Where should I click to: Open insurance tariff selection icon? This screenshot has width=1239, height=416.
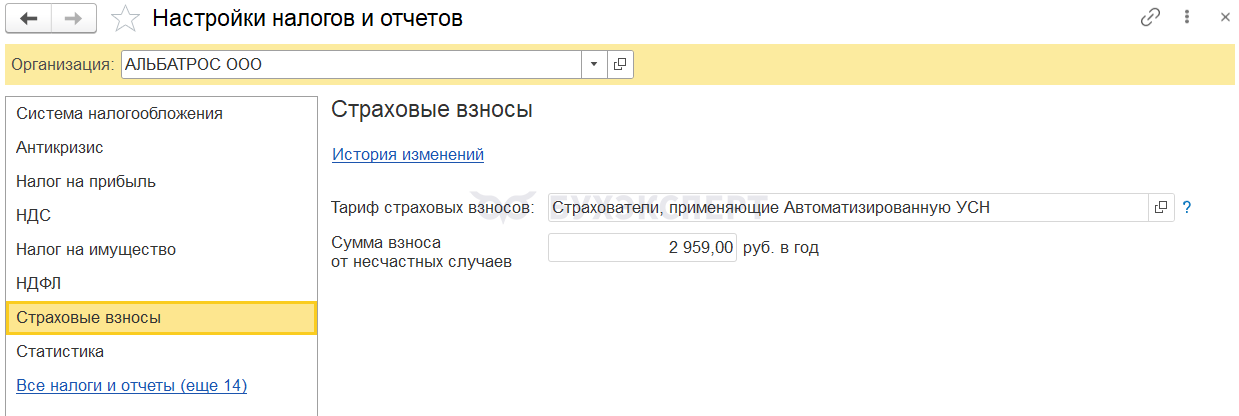point(1161,207)
